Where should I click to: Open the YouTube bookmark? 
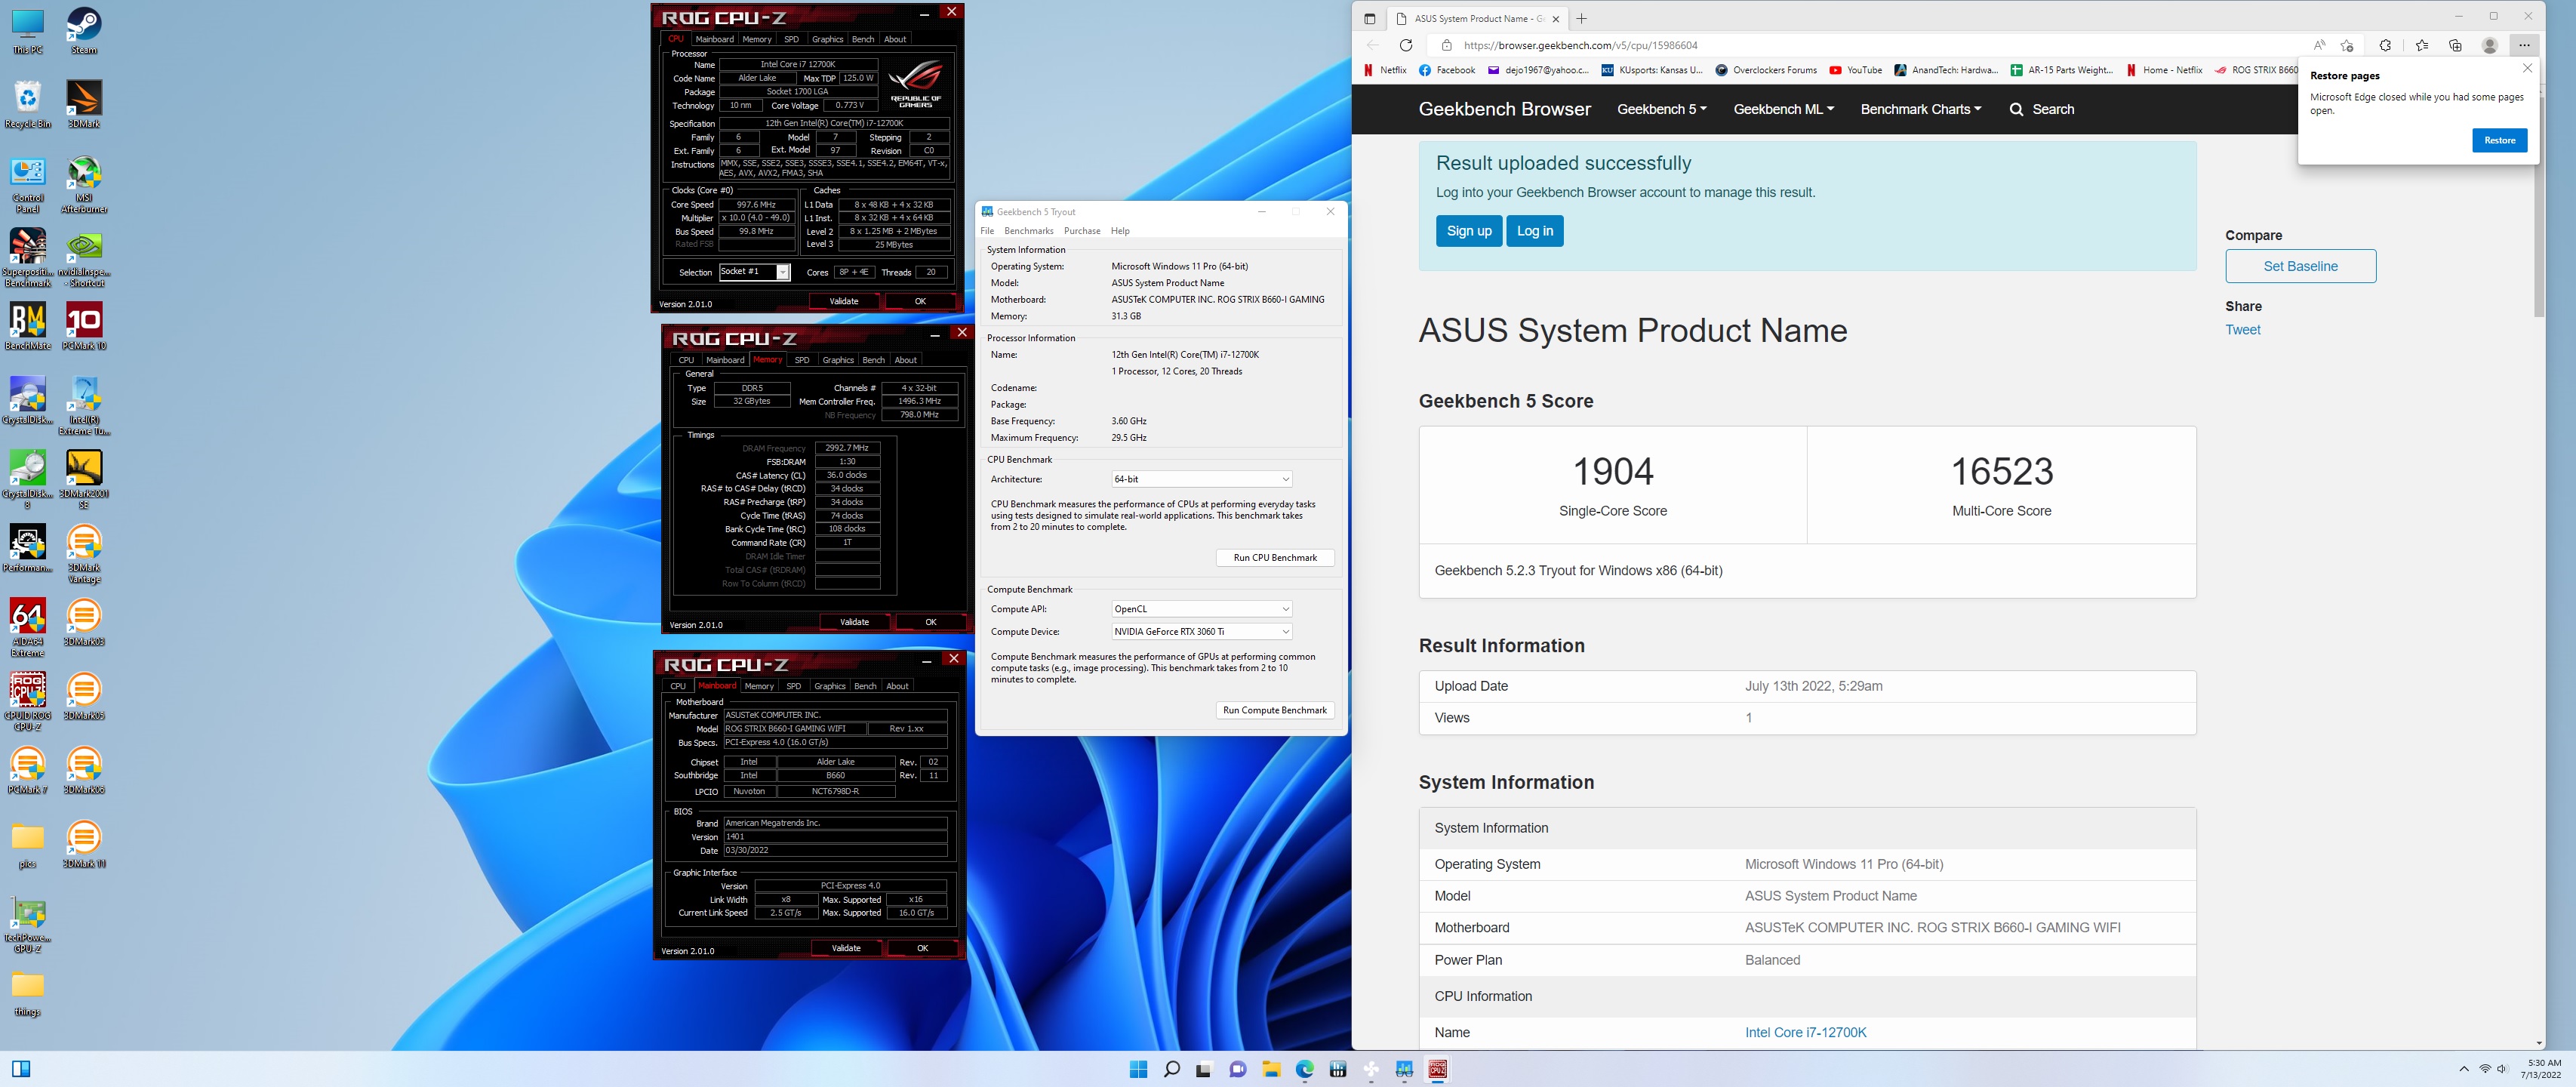click(x=1855, y=70)
